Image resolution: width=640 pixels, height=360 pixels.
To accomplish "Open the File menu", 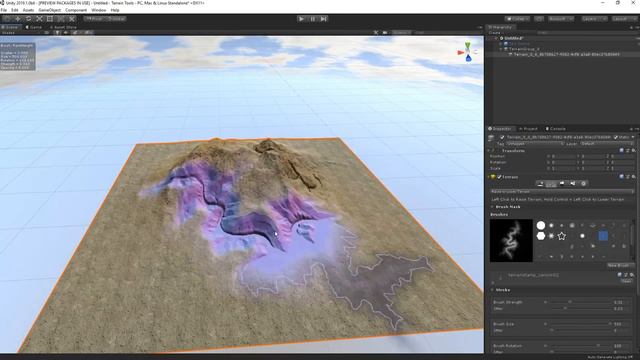I will (x=4, y=10).
